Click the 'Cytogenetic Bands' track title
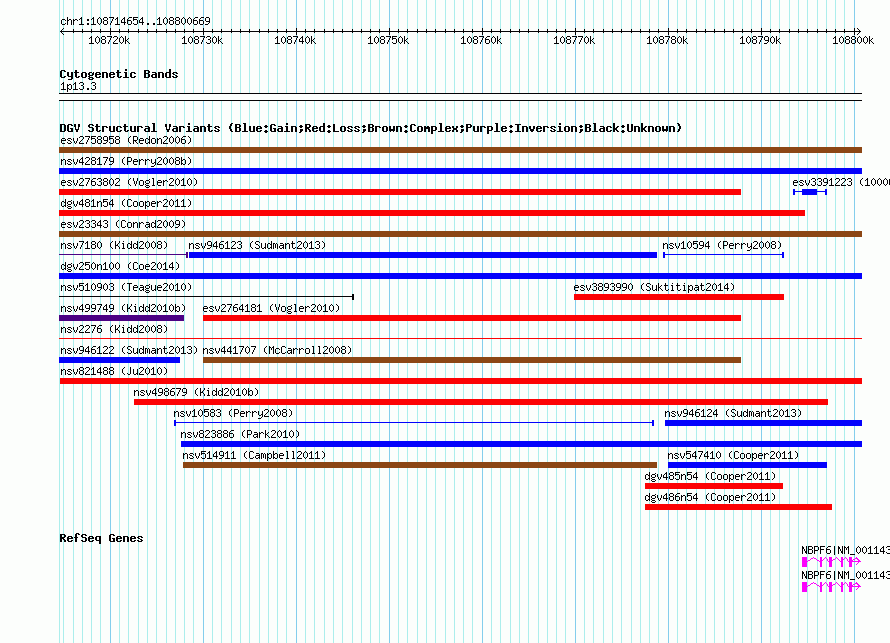 (x=119, y=74)
